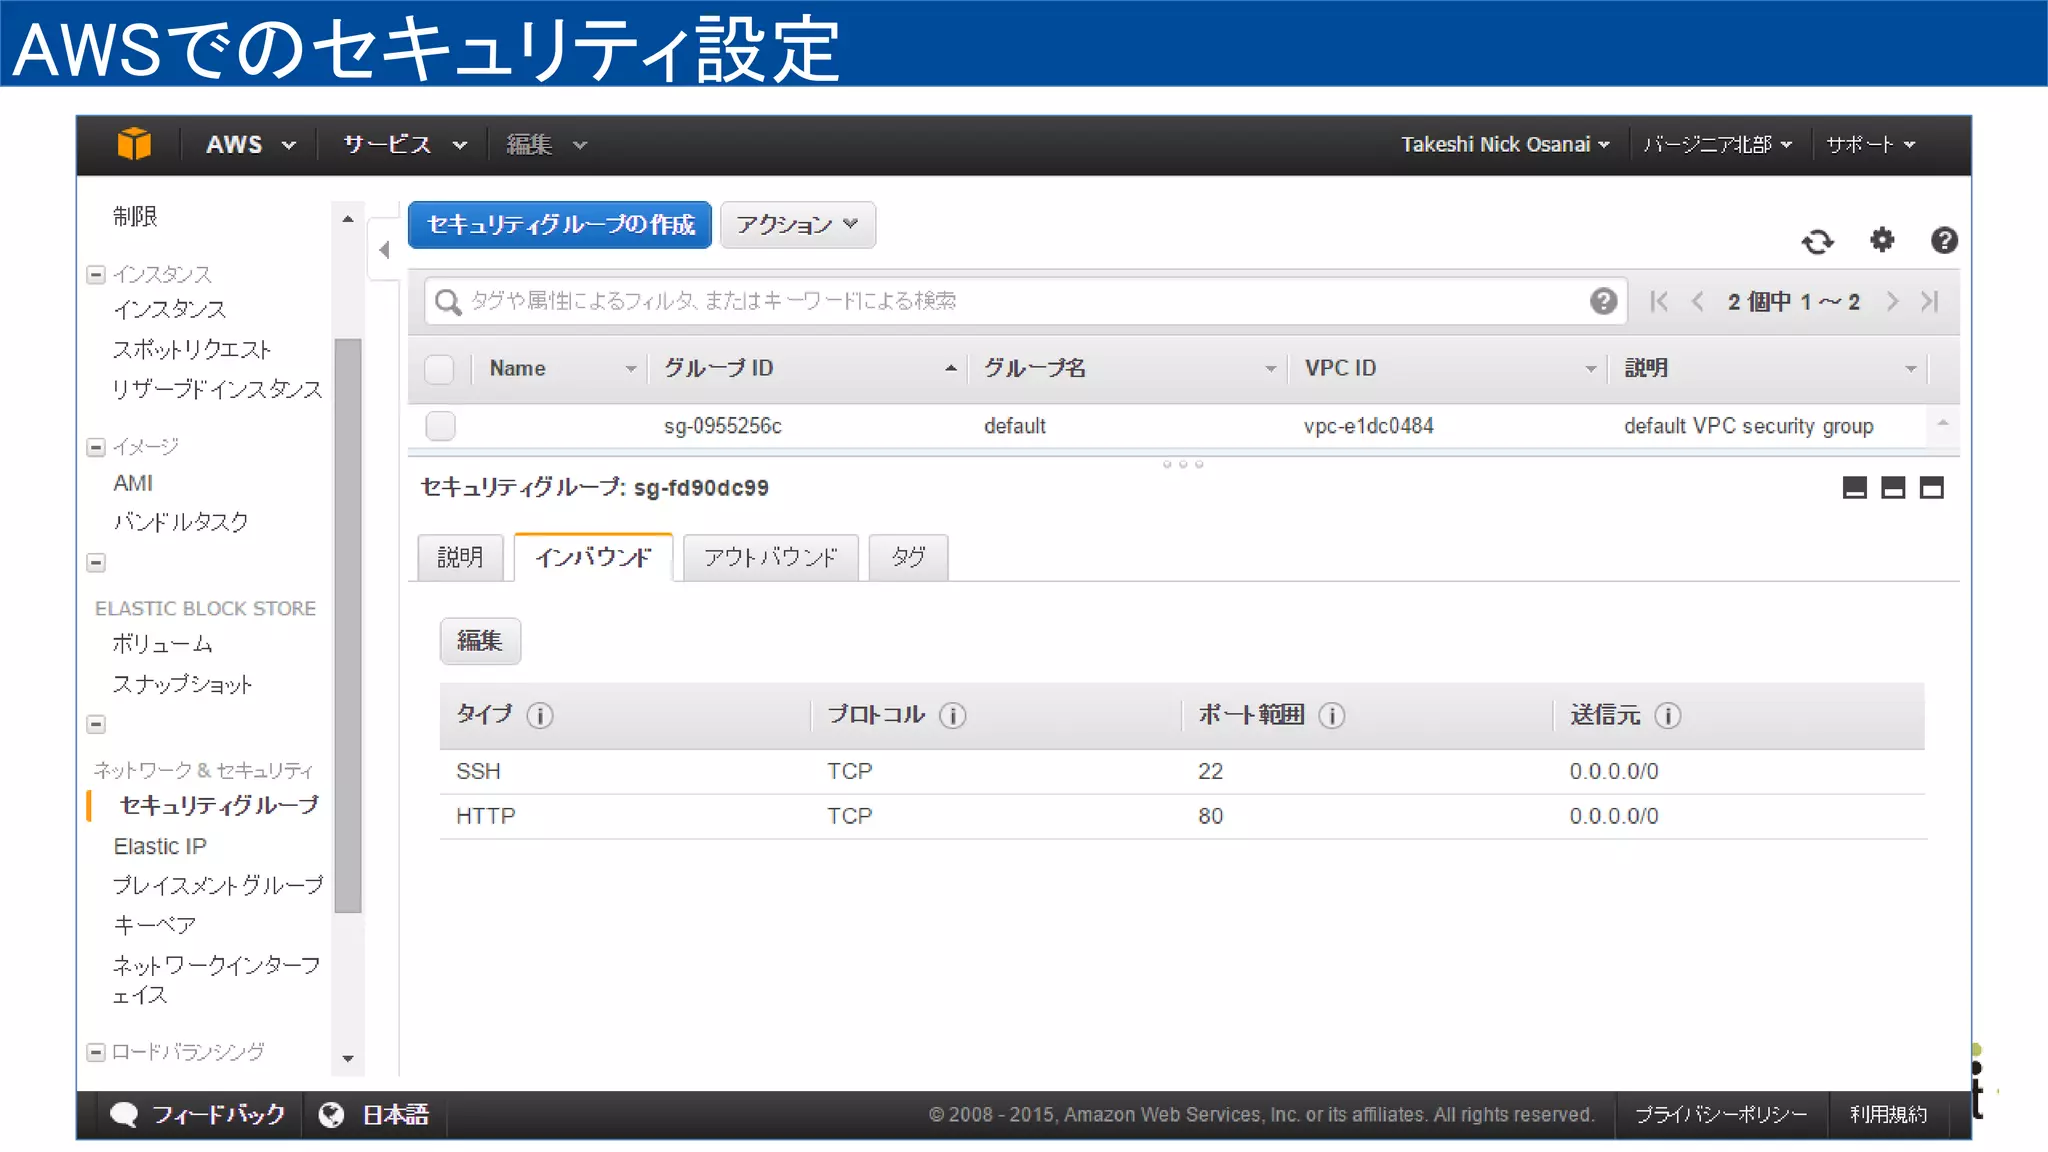Screen dimensions: 2048x1152
Task: Open the Takeshi Nick Osanai account menu
Action: (1505, 145)
